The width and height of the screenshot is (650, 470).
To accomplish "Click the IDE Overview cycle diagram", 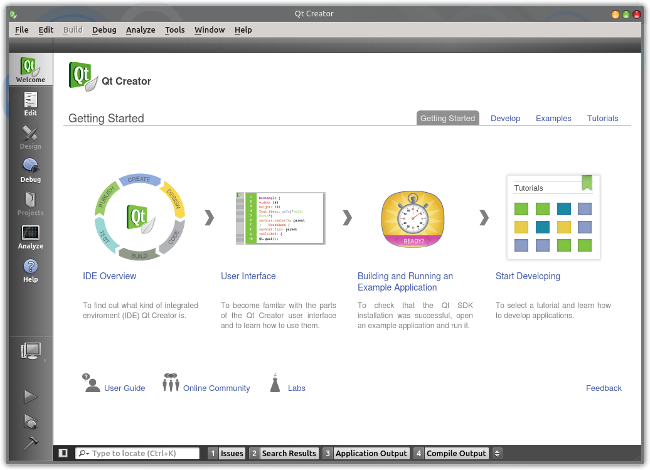I will point(140,217).
